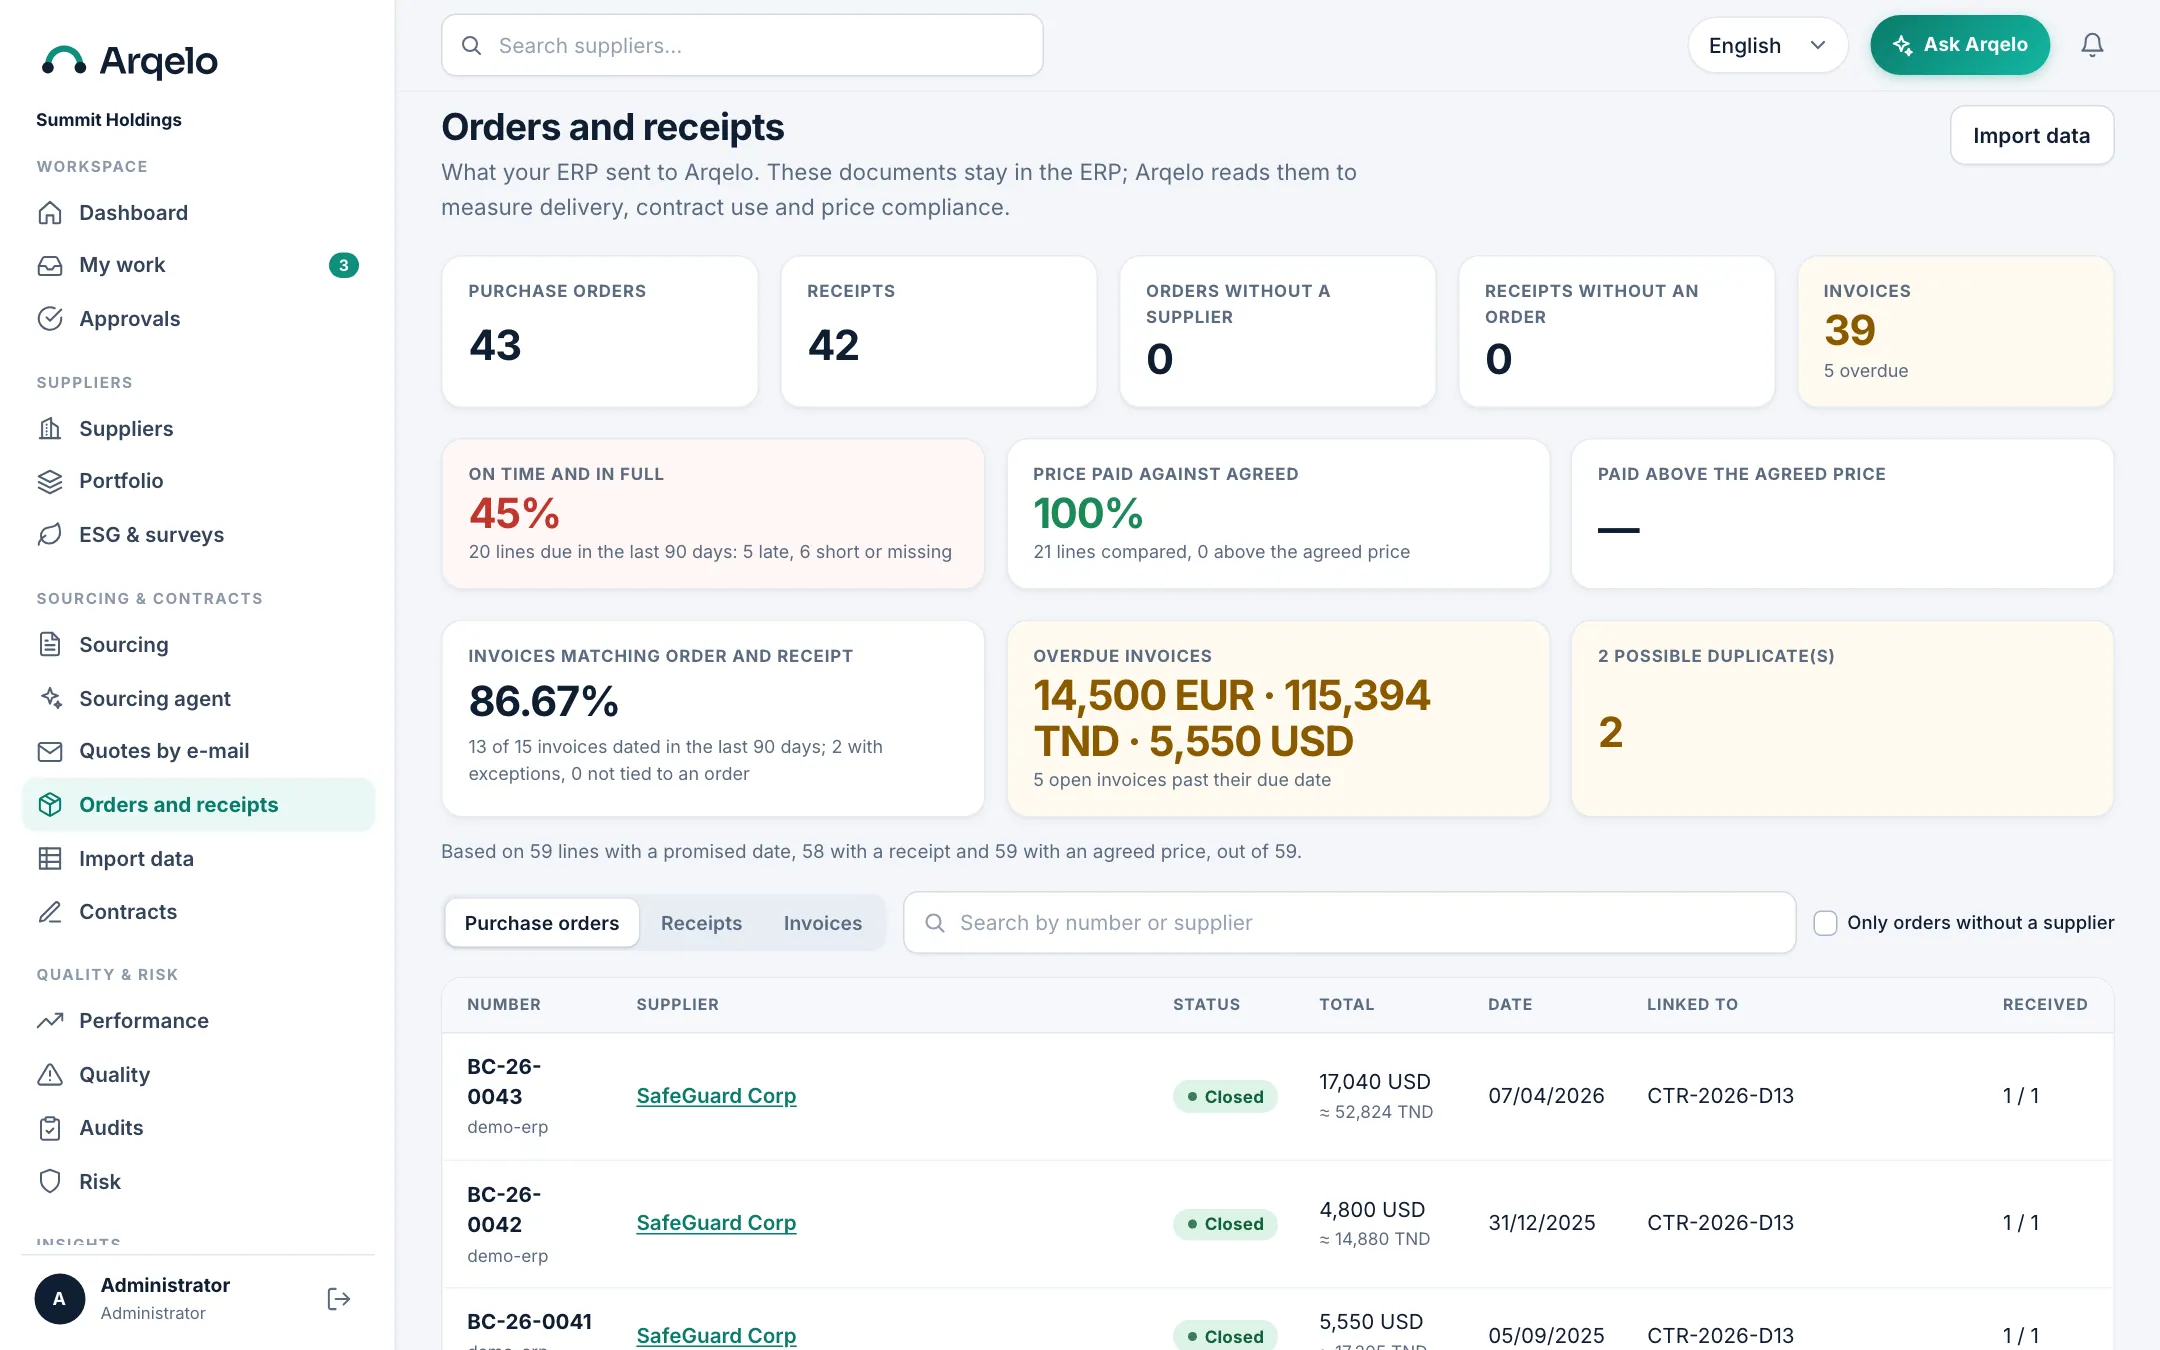Open Sourcing agent sparkle icon
2160x1350 pixels.
pyautogui.click(x=50, y=698)
